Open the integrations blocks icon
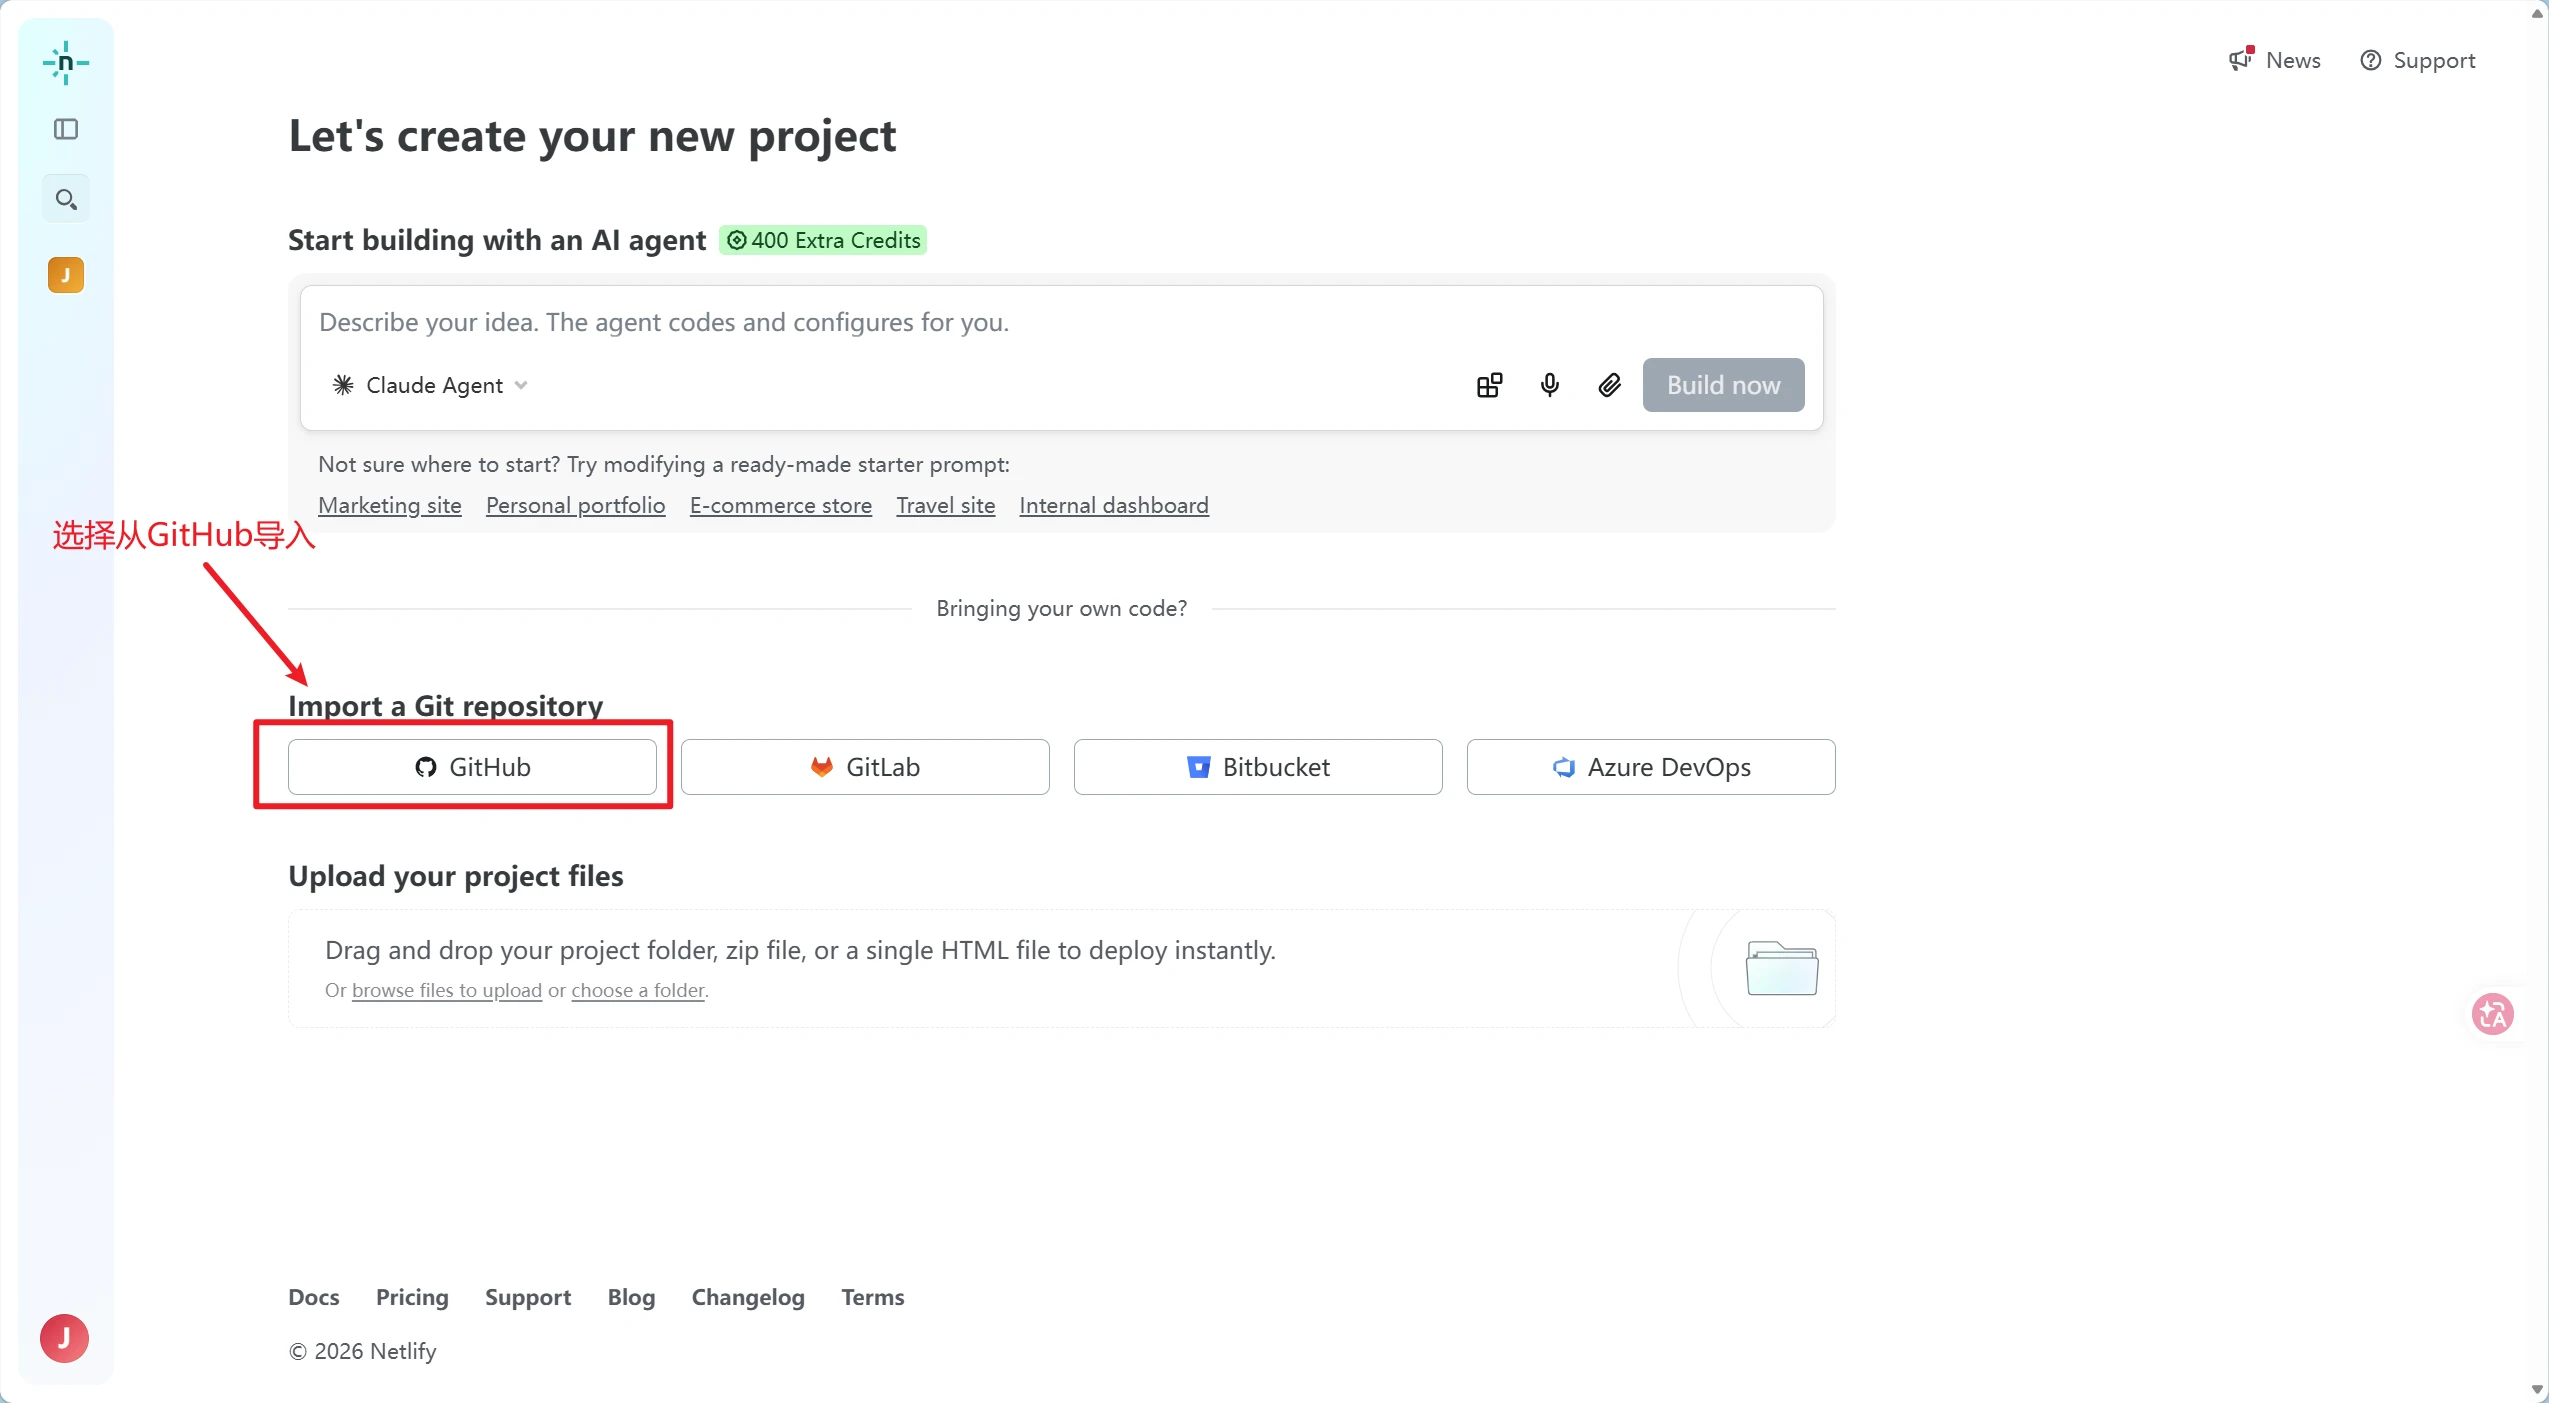Viewport: 2549px width, 1403px height. 1489,385
